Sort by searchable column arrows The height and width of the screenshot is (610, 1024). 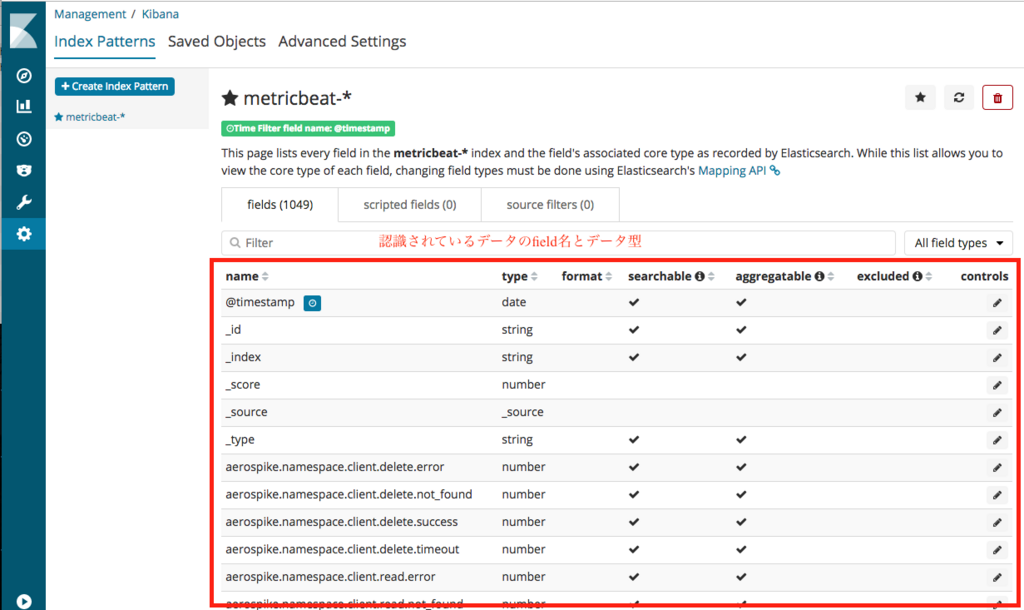pos(711,277)
